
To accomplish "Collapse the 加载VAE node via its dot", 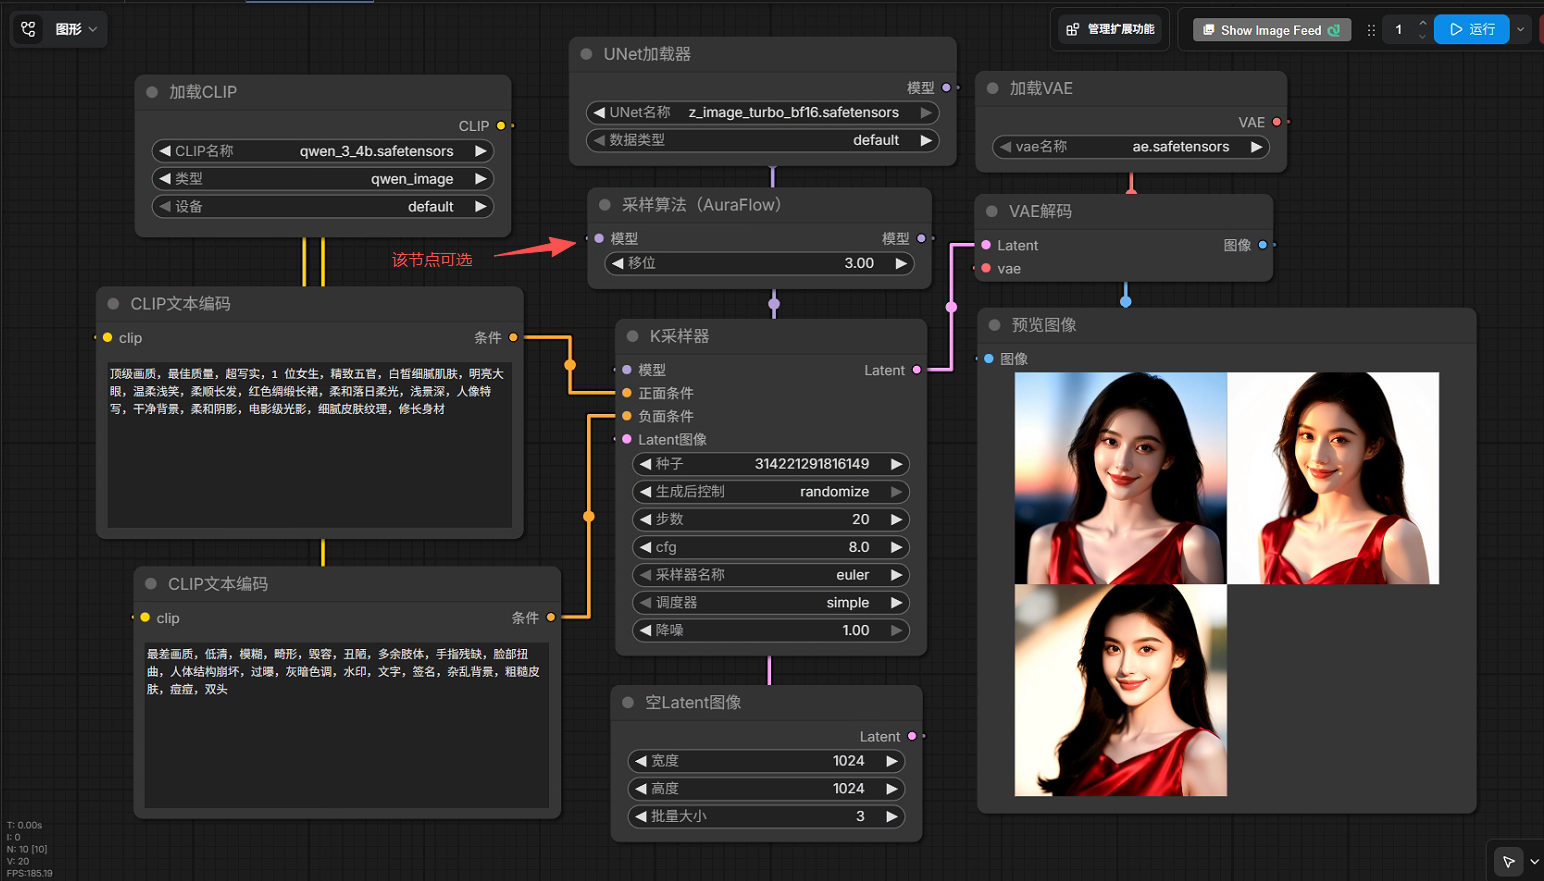I will pyautogui.click(x=992, y=88).
